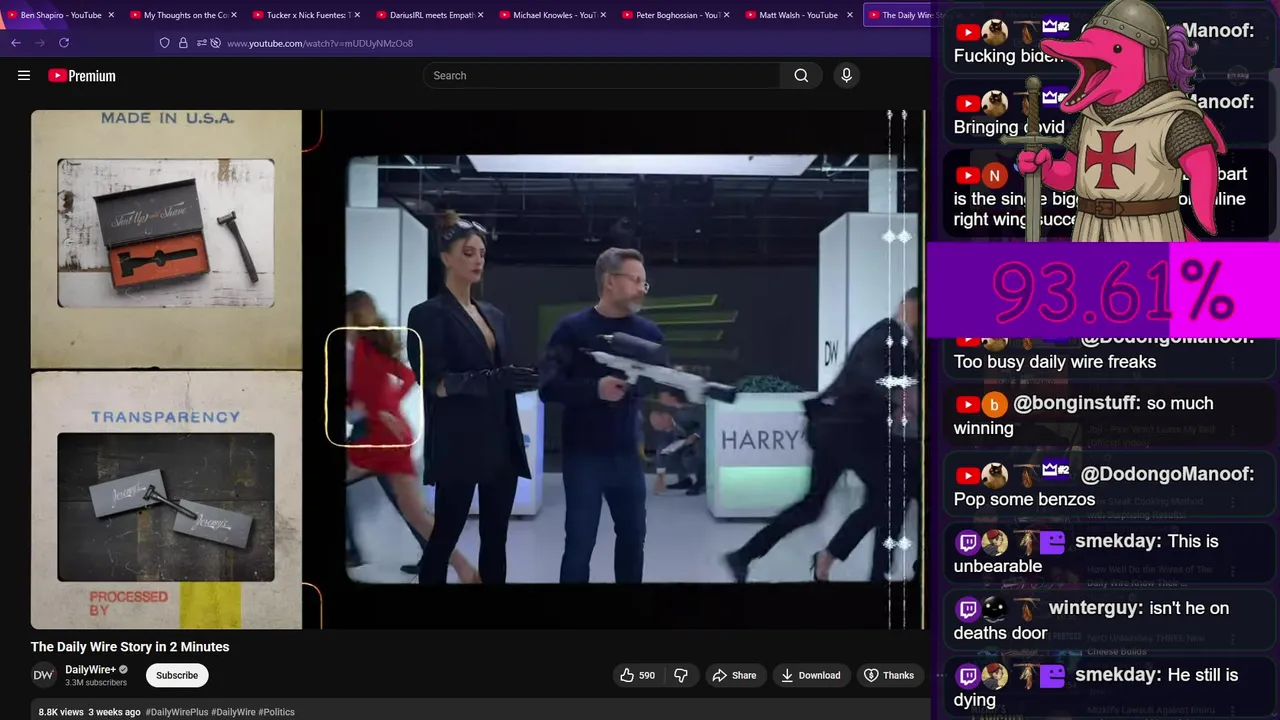This screenshot has width=1280, height=720.
Task: Share the video via Share button
Action: point(734,675)
